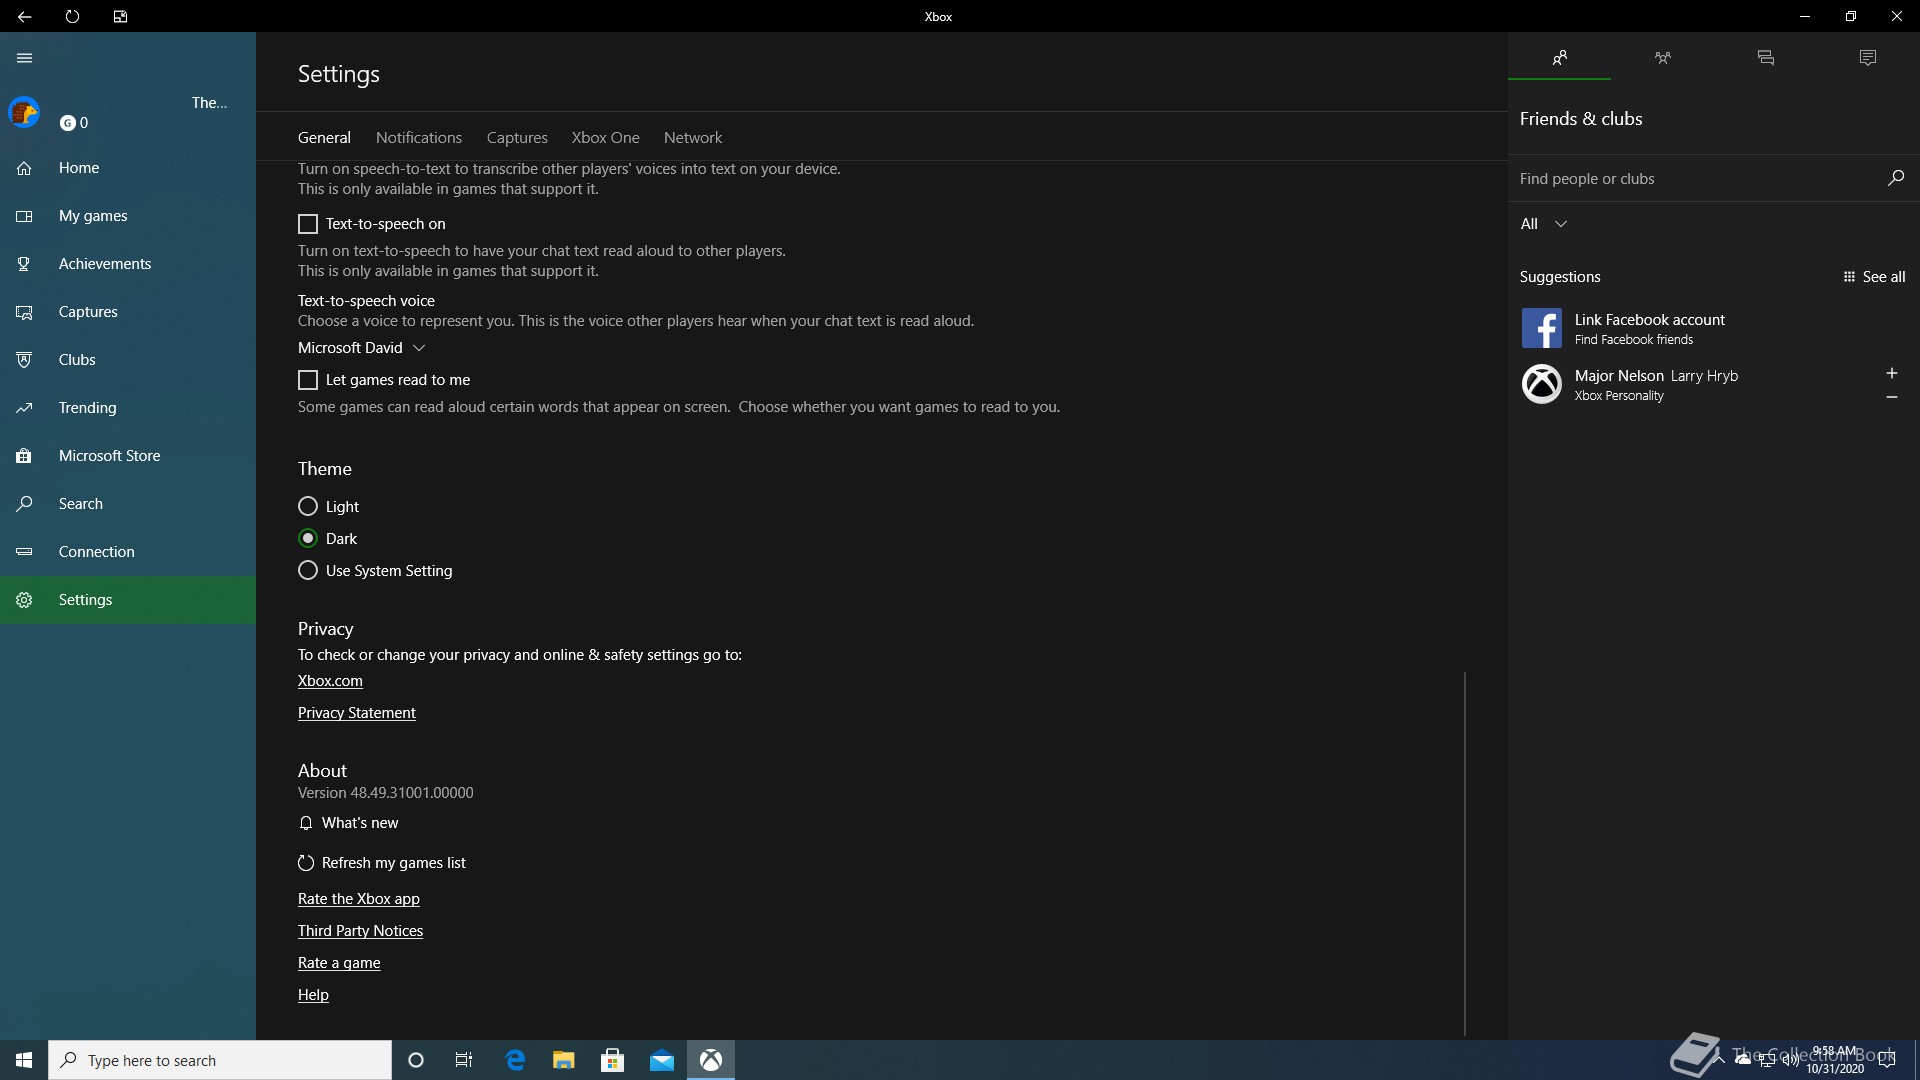Open the Parties icon in right panel
1920x1080 pixels.
point(1662,58)
